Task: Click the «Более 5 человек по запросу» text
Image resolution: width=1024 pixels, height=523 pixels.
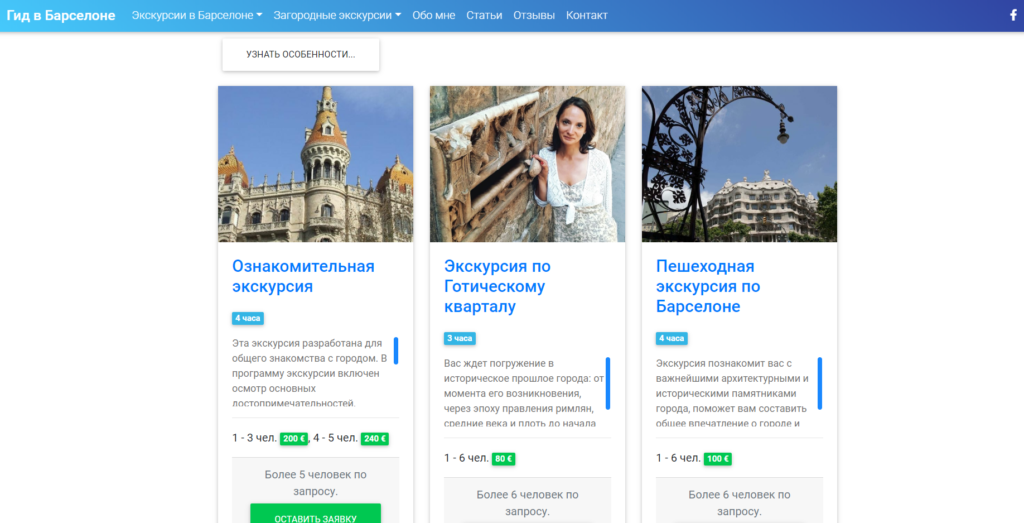Action: click(x=315, y=483)
